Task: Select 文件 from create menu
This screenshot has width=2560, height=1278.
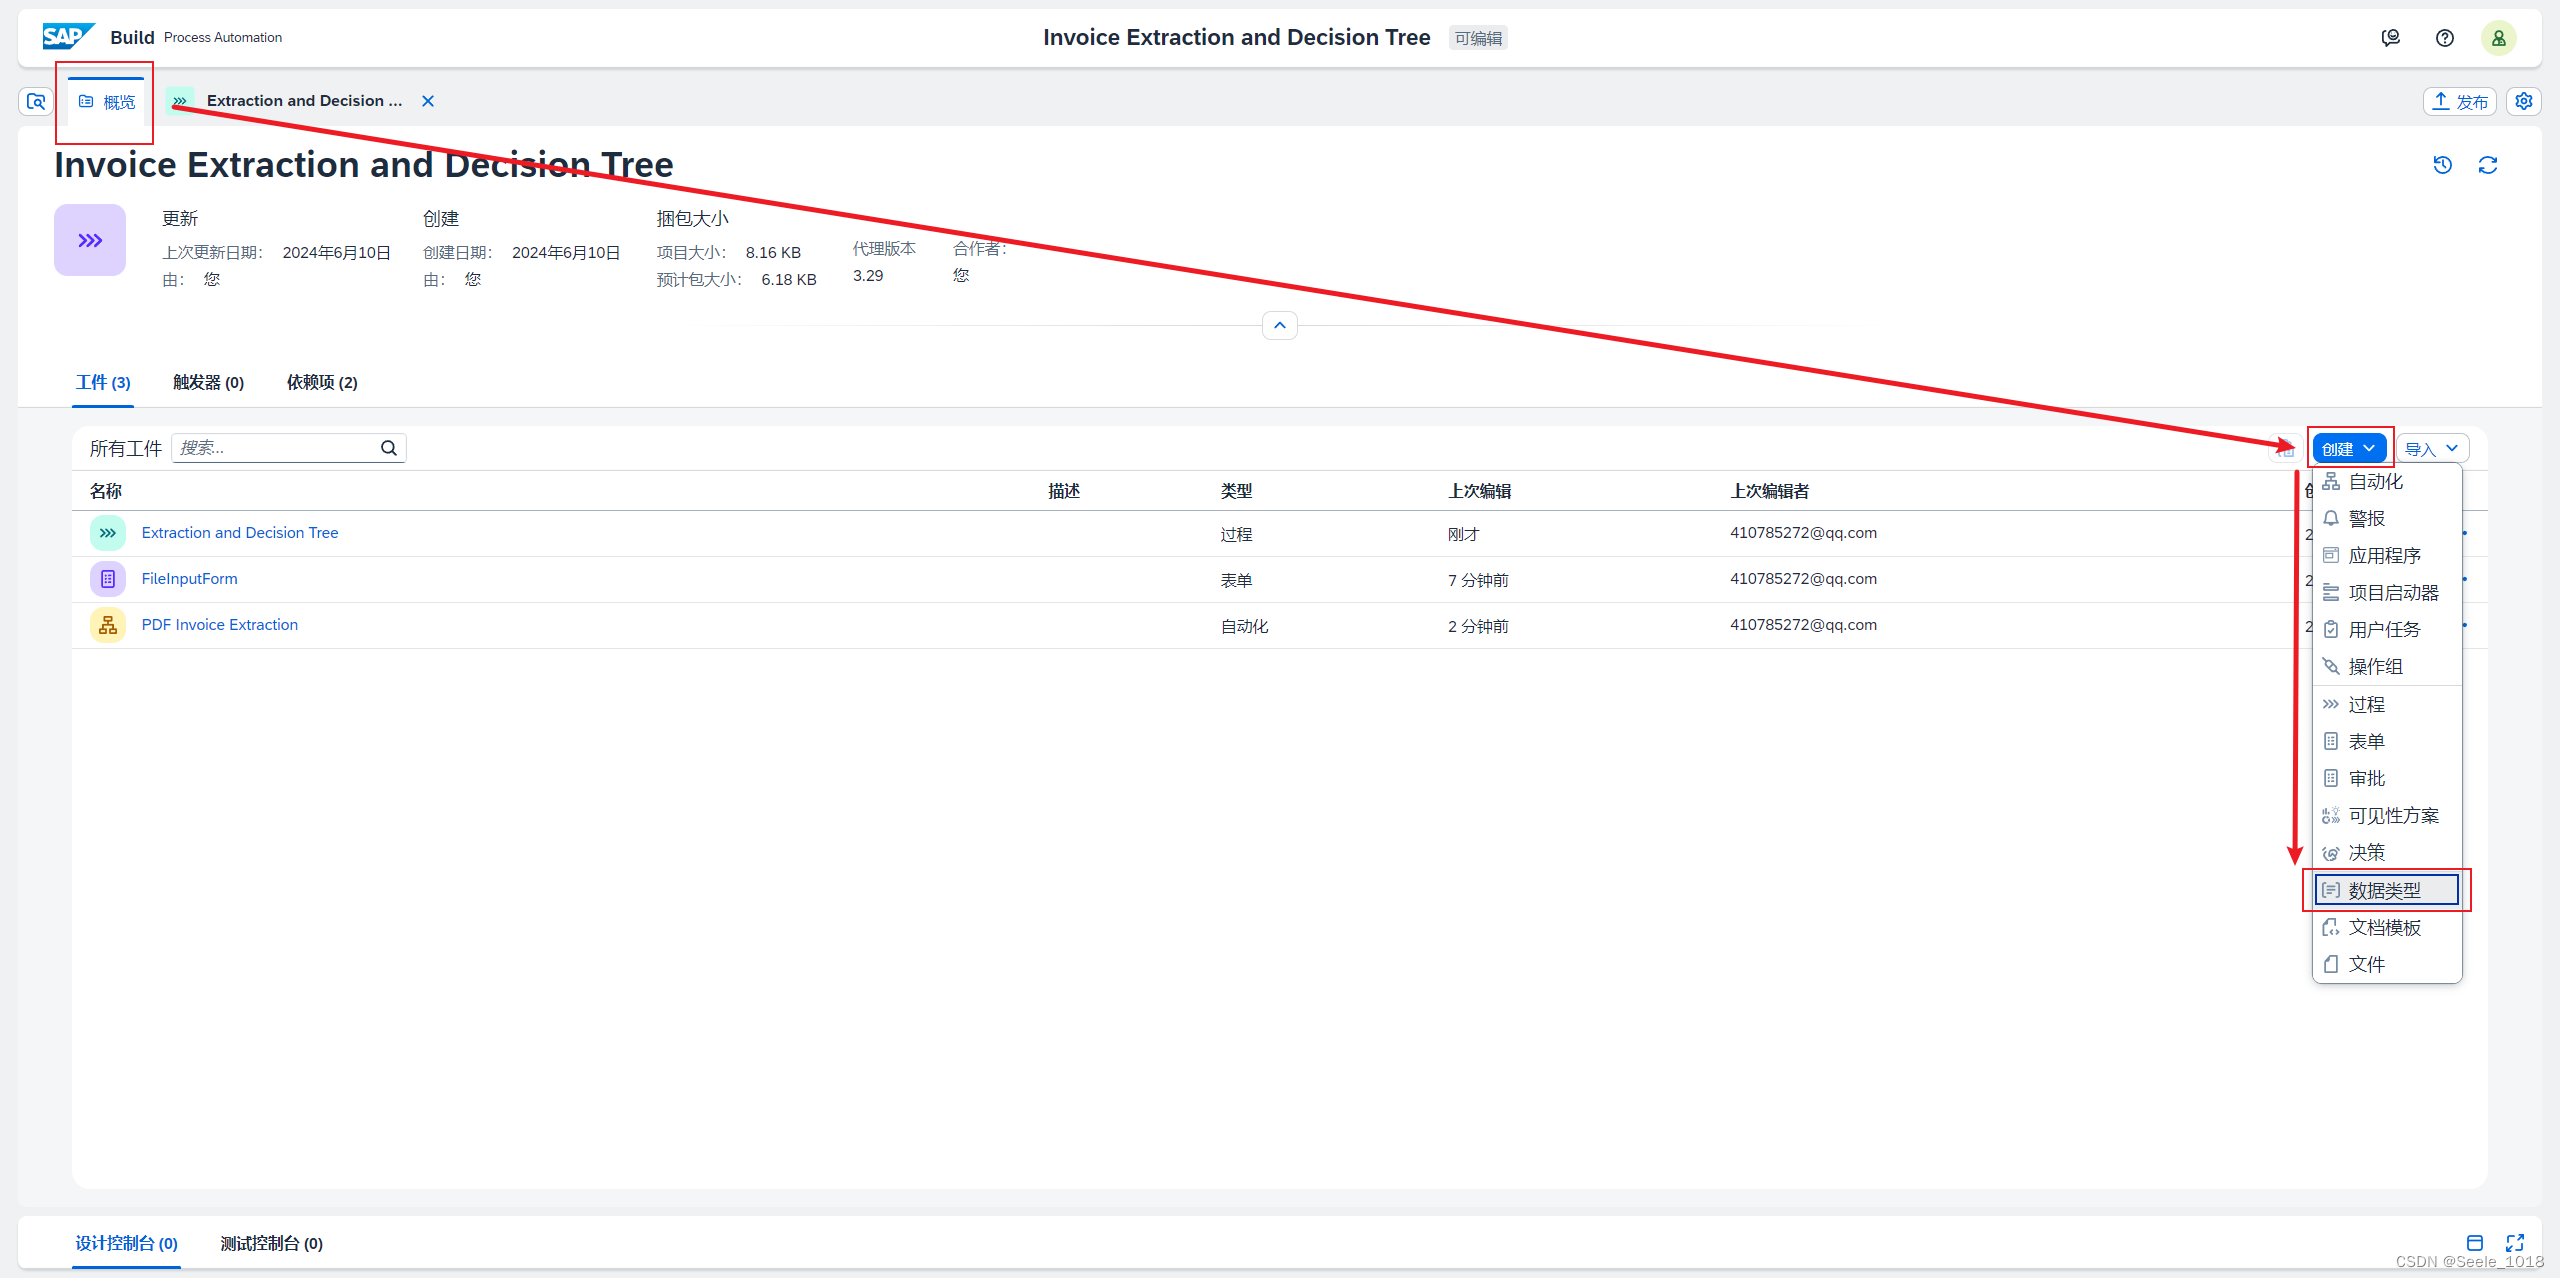Action: [2387, 964]
